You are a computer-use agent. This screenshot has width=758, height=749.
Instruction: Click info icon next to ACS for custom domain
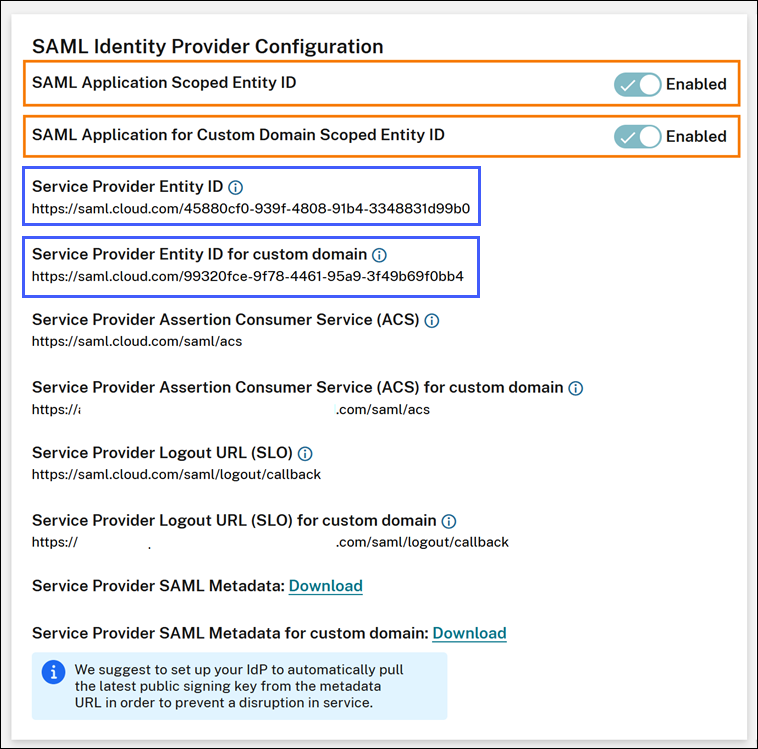point(576,388)
